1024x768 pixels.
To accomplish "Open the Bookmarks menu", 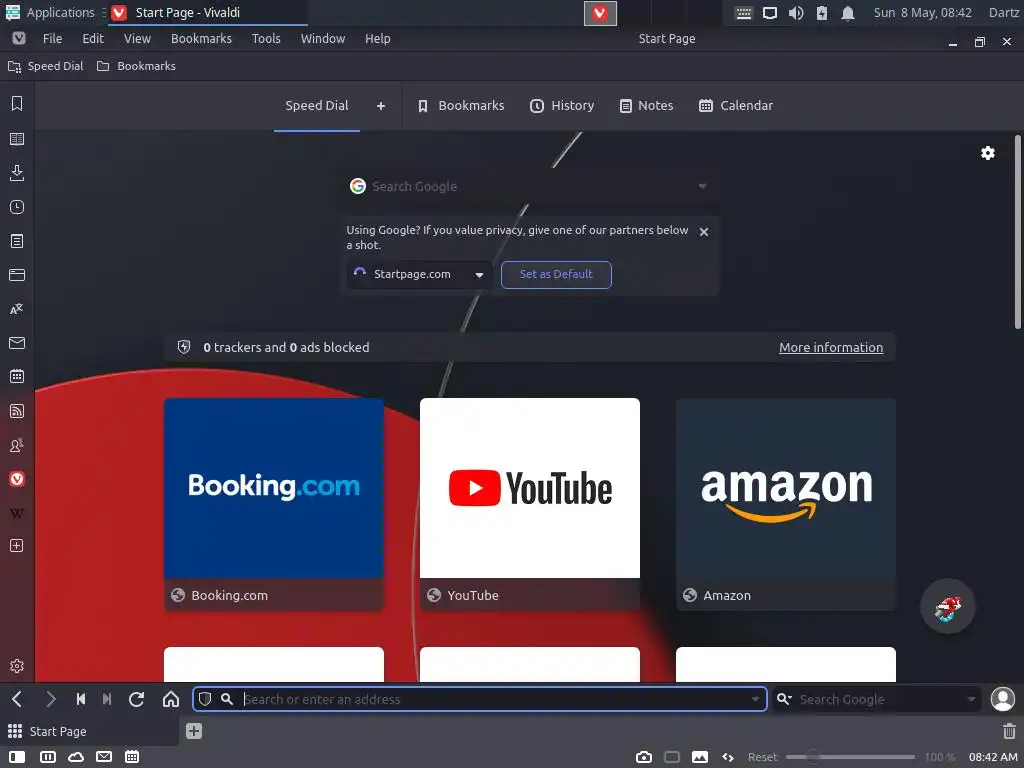I will click(201, 39).
